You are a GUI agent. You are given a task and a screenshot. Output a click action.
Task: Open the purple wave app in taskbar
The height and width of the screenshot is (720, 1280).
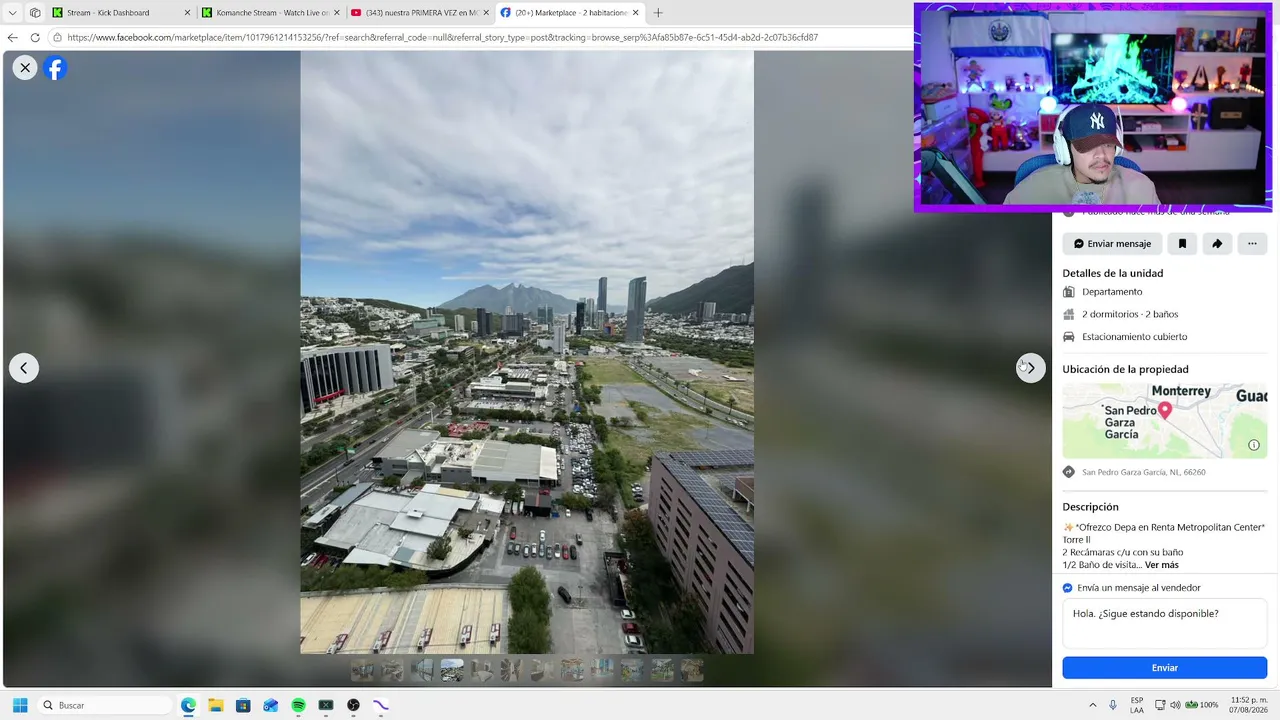pos(380,705)
